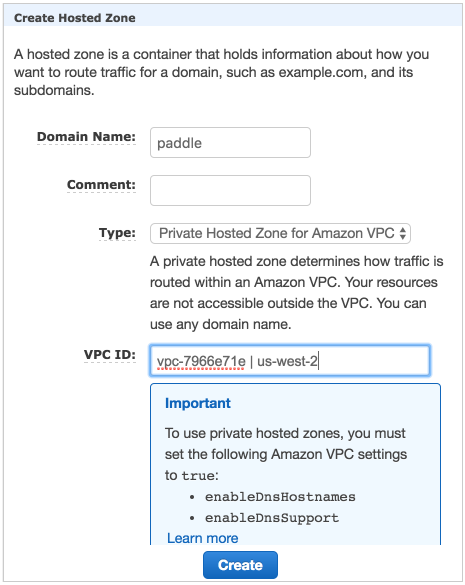Click inside the VPC ID input field

tap(290, 361)
